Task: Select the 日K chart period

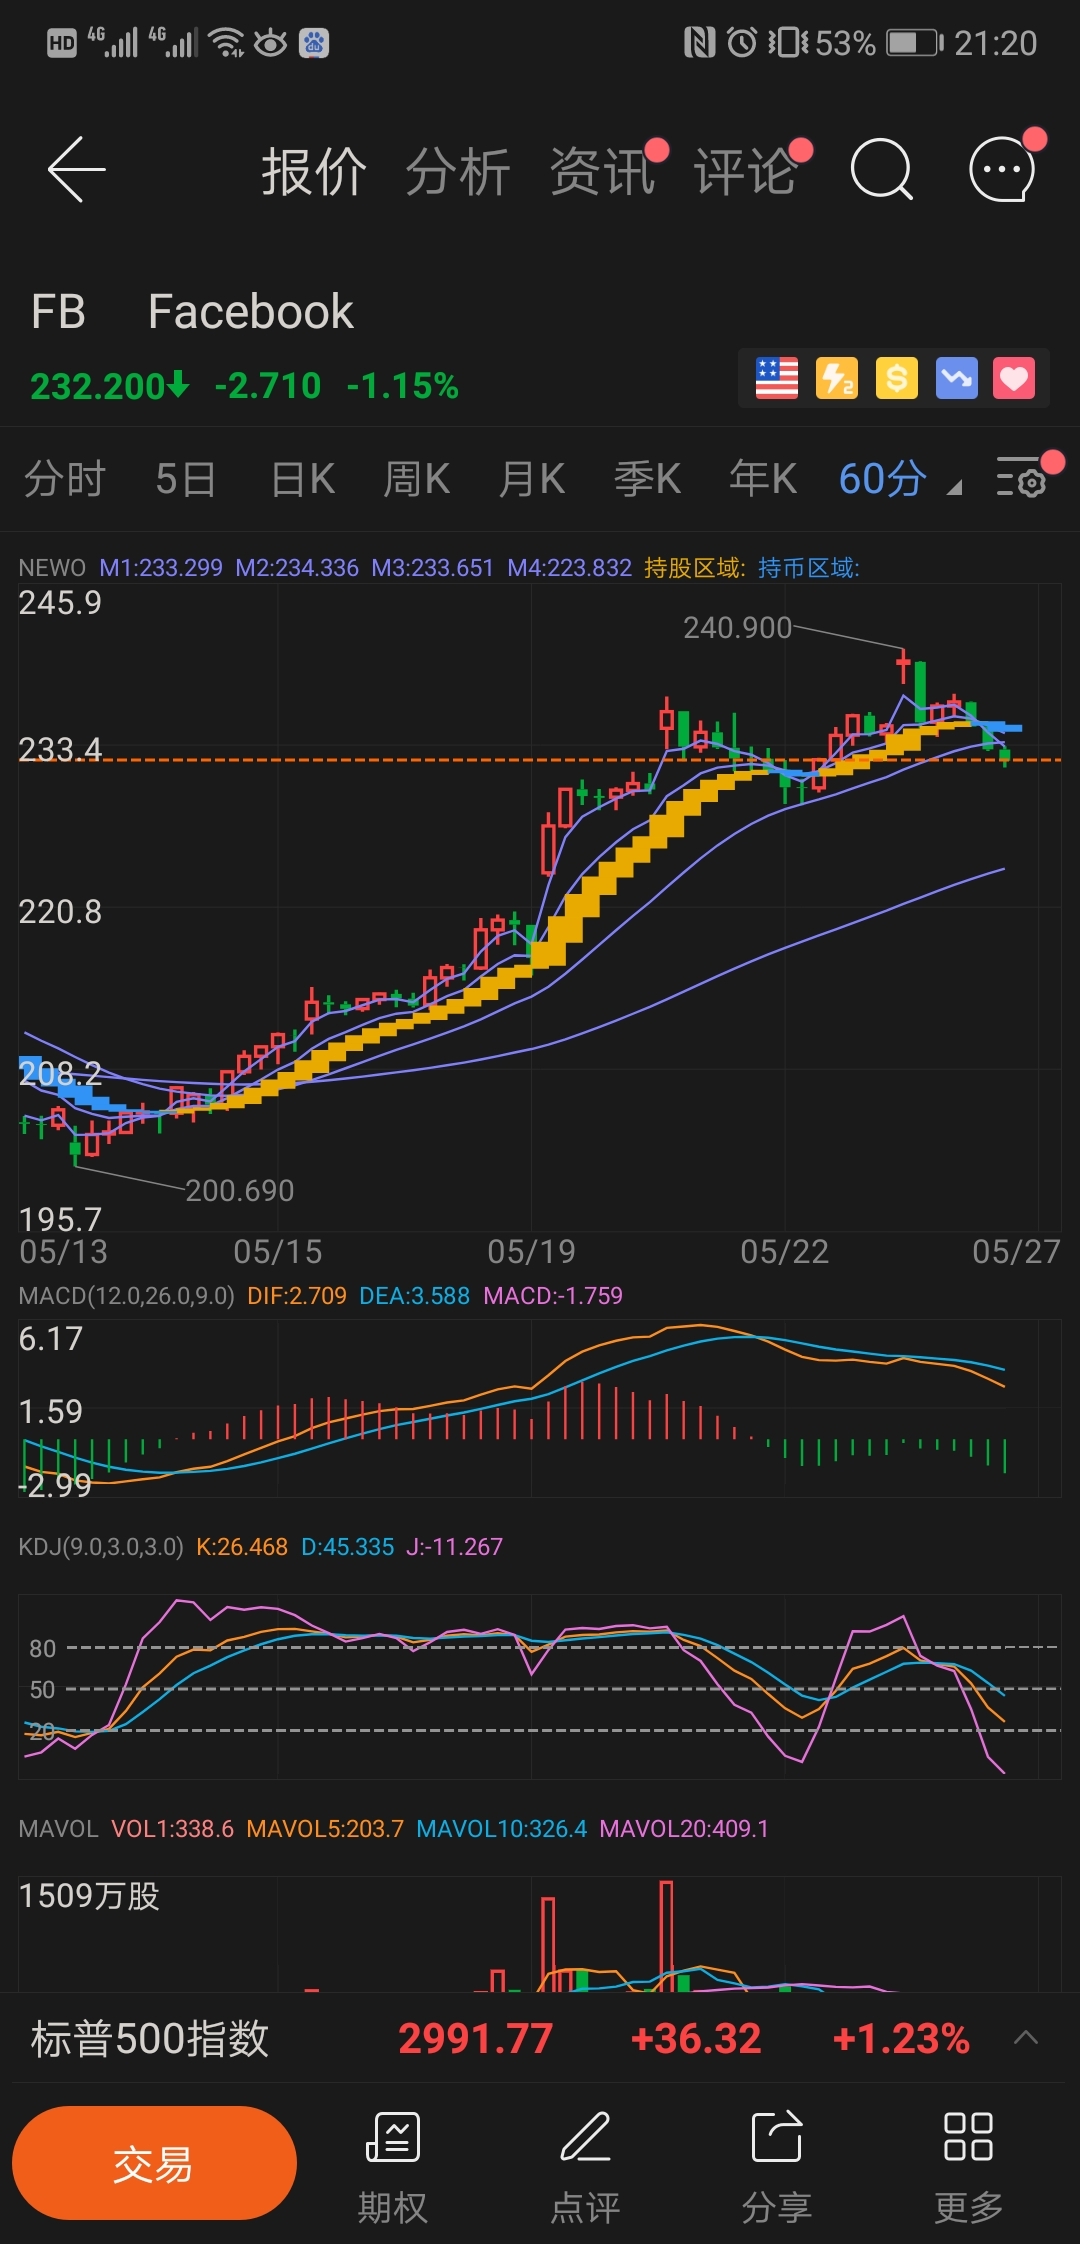Action: click(303, 479)
